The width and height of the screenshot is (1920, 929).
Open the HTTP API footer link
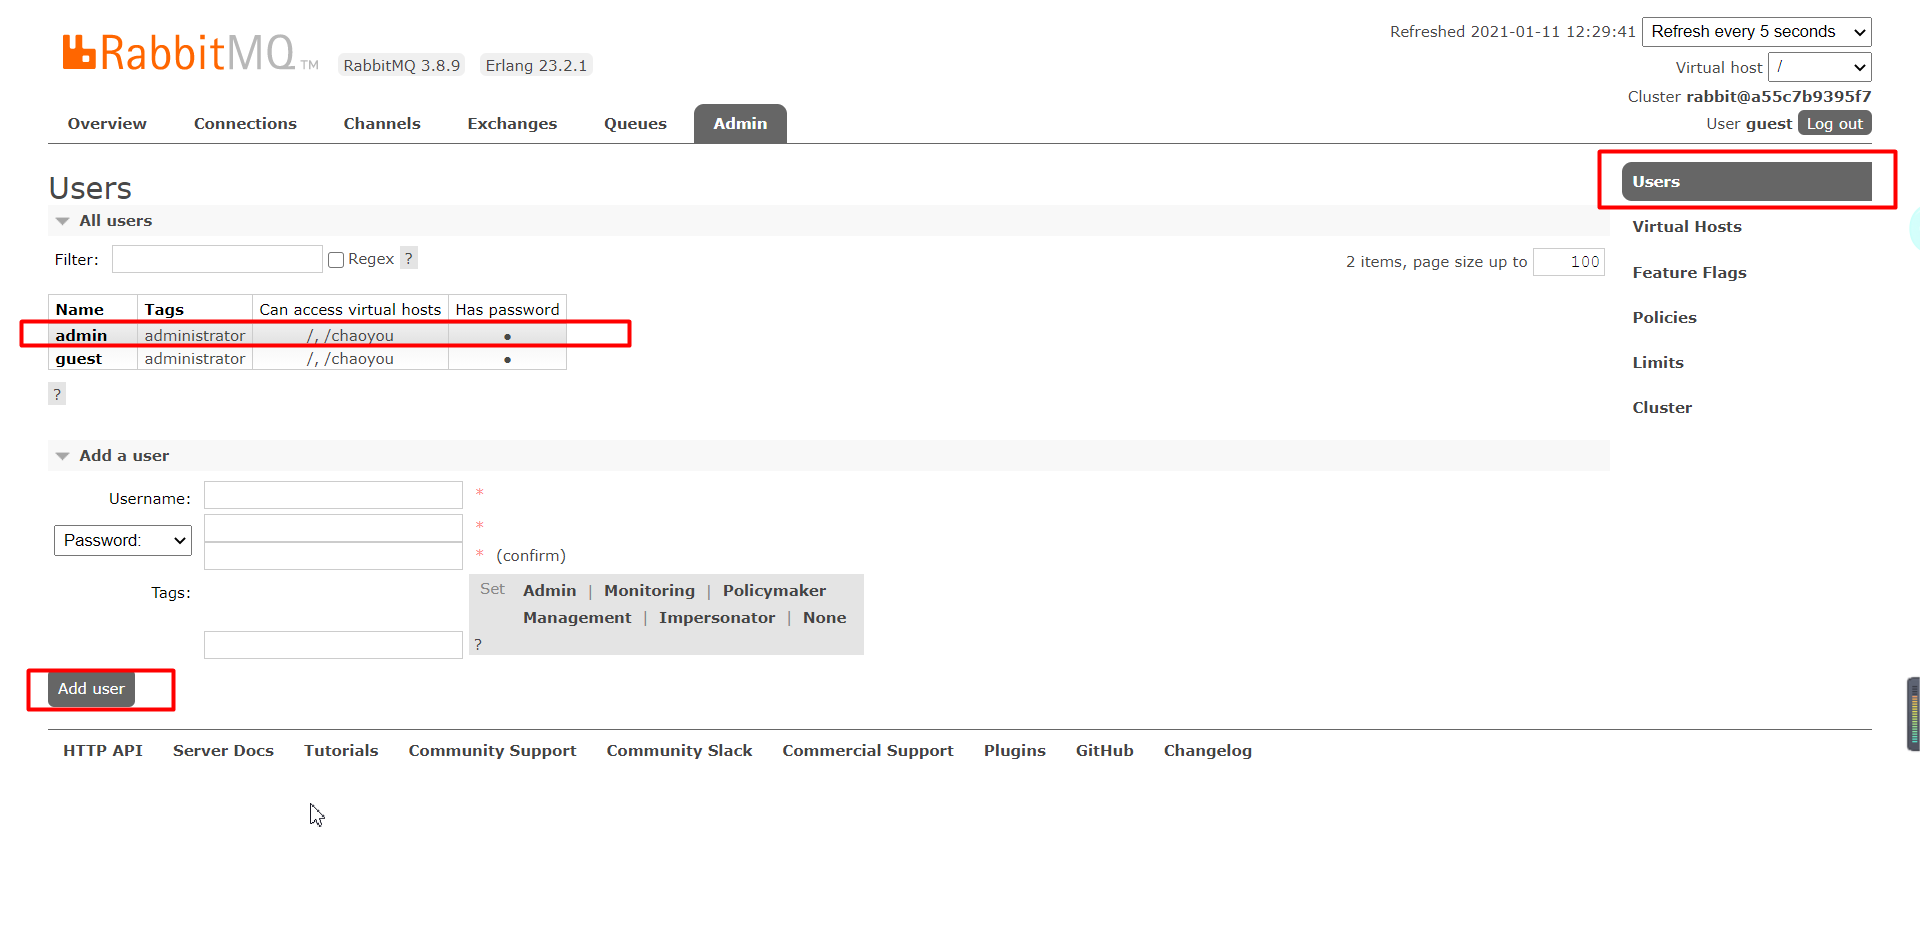[103, 751]
